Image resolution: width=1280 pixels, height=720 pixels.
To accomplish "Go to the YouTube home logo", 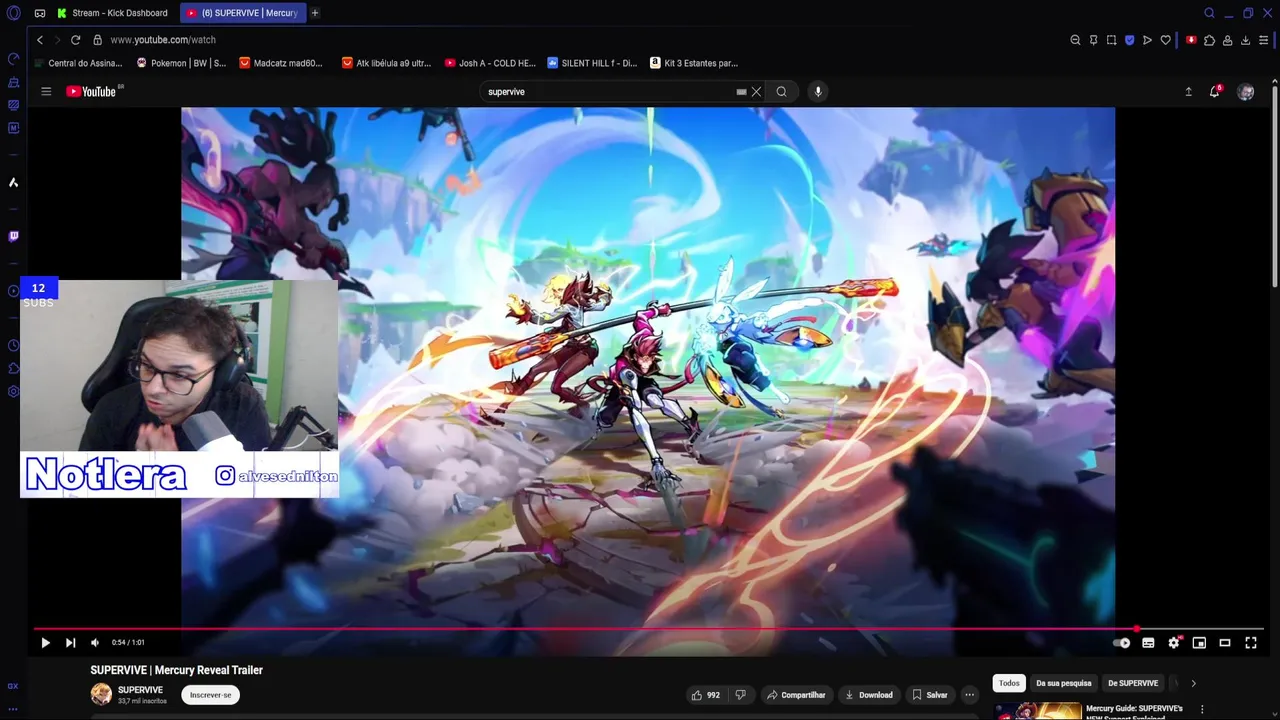I will [91, 91].
